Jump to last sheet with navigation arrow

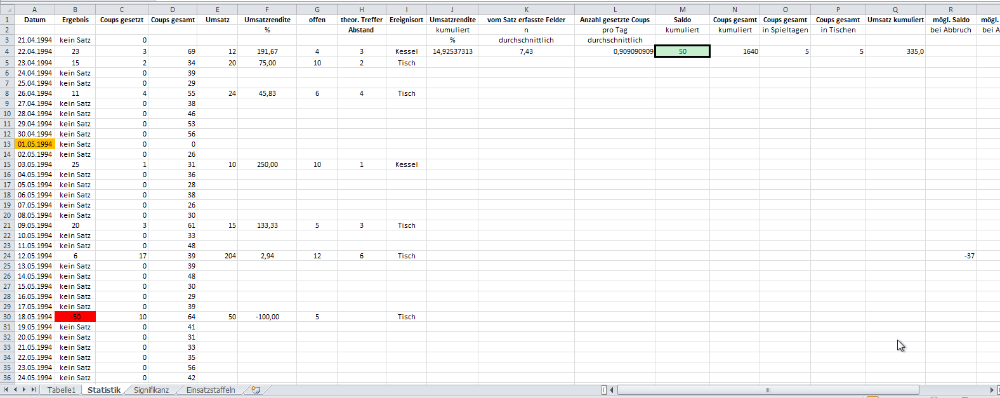[x=33, y=390]
